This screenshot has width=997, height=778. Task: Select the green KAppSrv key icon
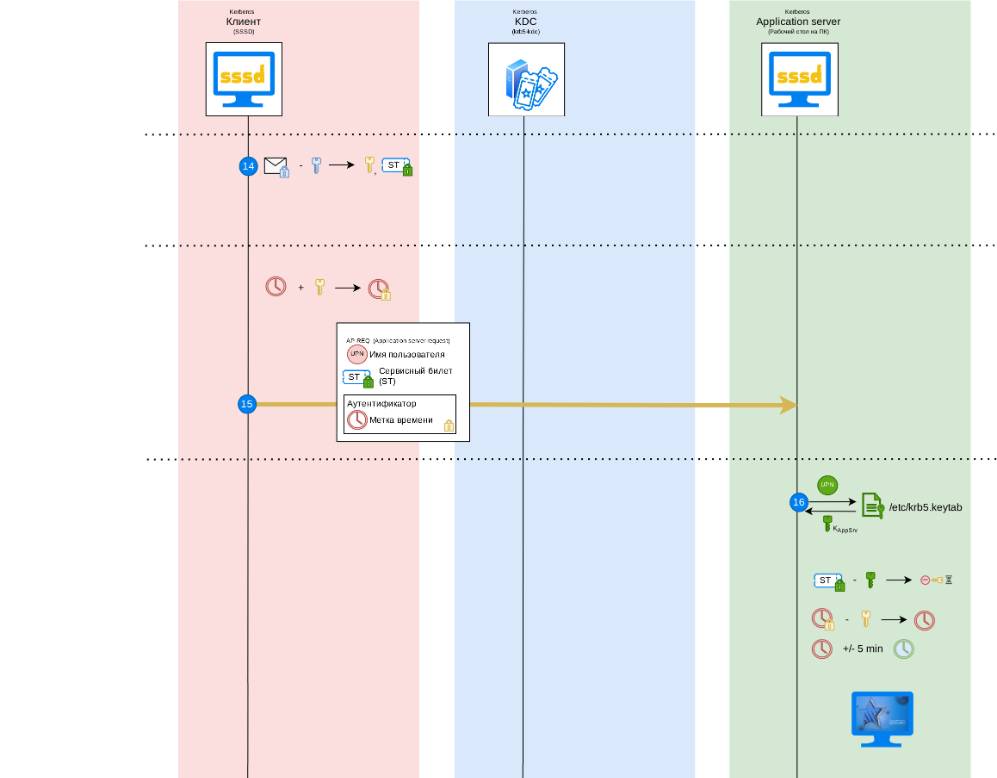pyautogui.click(x=827, y=523)
